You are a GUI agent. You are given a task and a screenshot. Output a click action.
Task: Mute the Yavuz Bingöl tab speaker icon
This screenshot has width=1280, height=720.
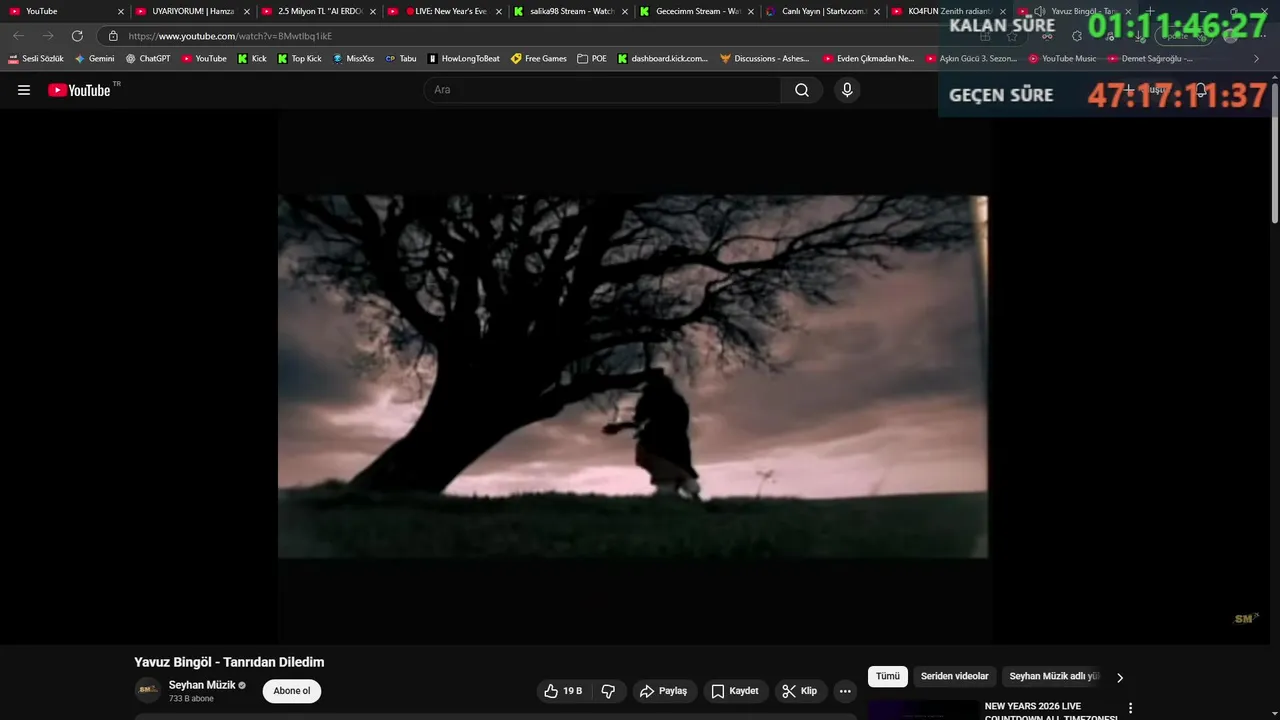pos(1040,11)
